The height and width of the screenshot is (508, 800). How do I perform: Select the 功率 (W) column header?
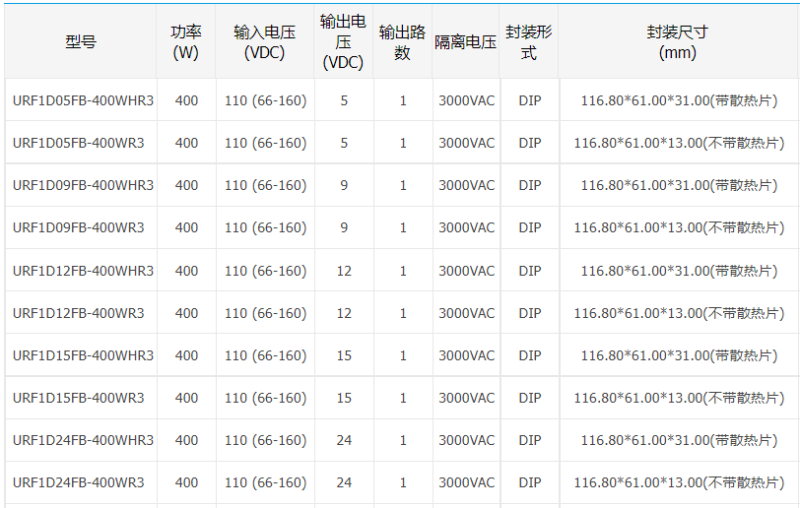[x=186, y=42]
